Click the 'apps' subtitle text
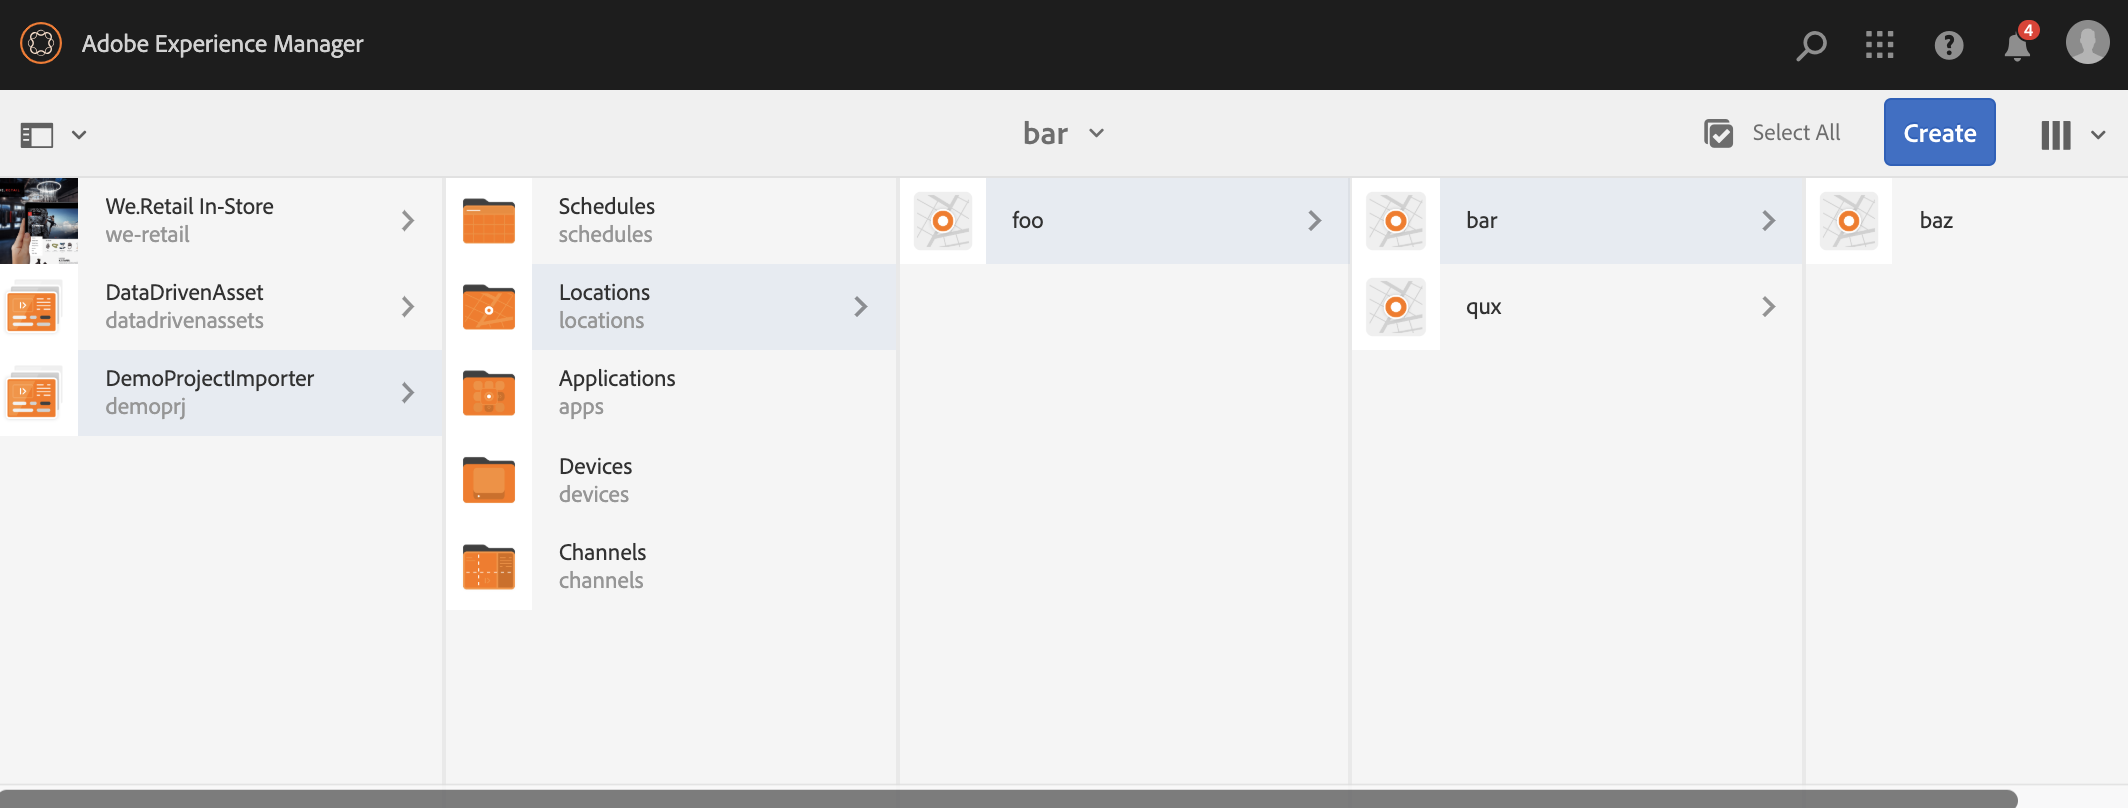Screen dimensions: 2128x808 pyautogui.click(x=581, y=408)
